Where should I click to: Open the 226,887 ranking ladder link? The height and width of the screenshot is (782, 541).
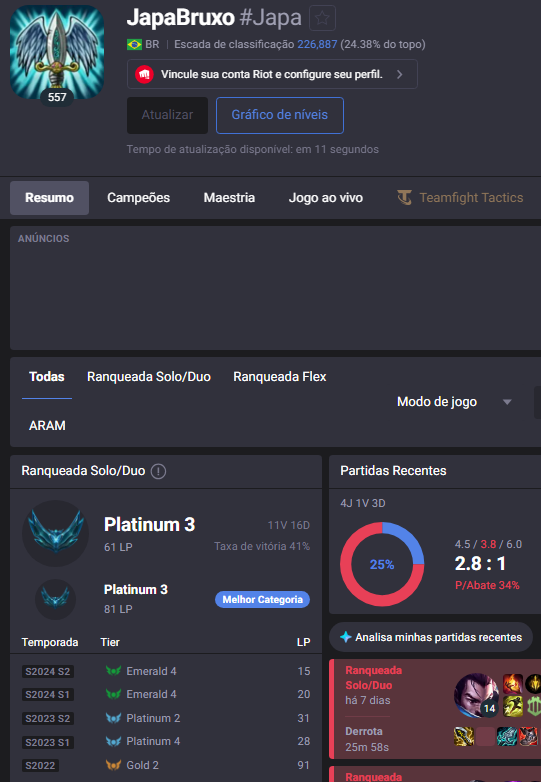coord(317,44)
